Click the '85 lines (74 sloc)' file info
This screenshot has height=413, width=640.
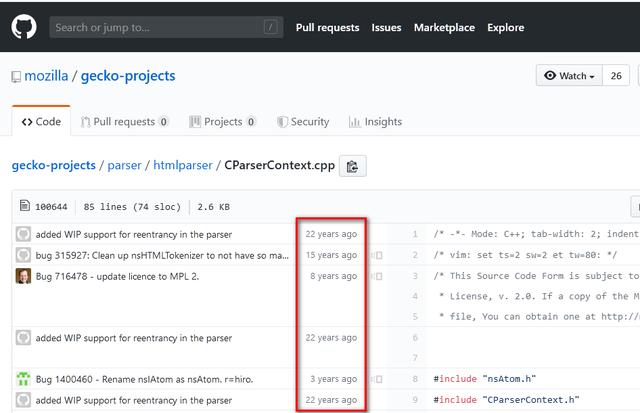coord(132,207)
